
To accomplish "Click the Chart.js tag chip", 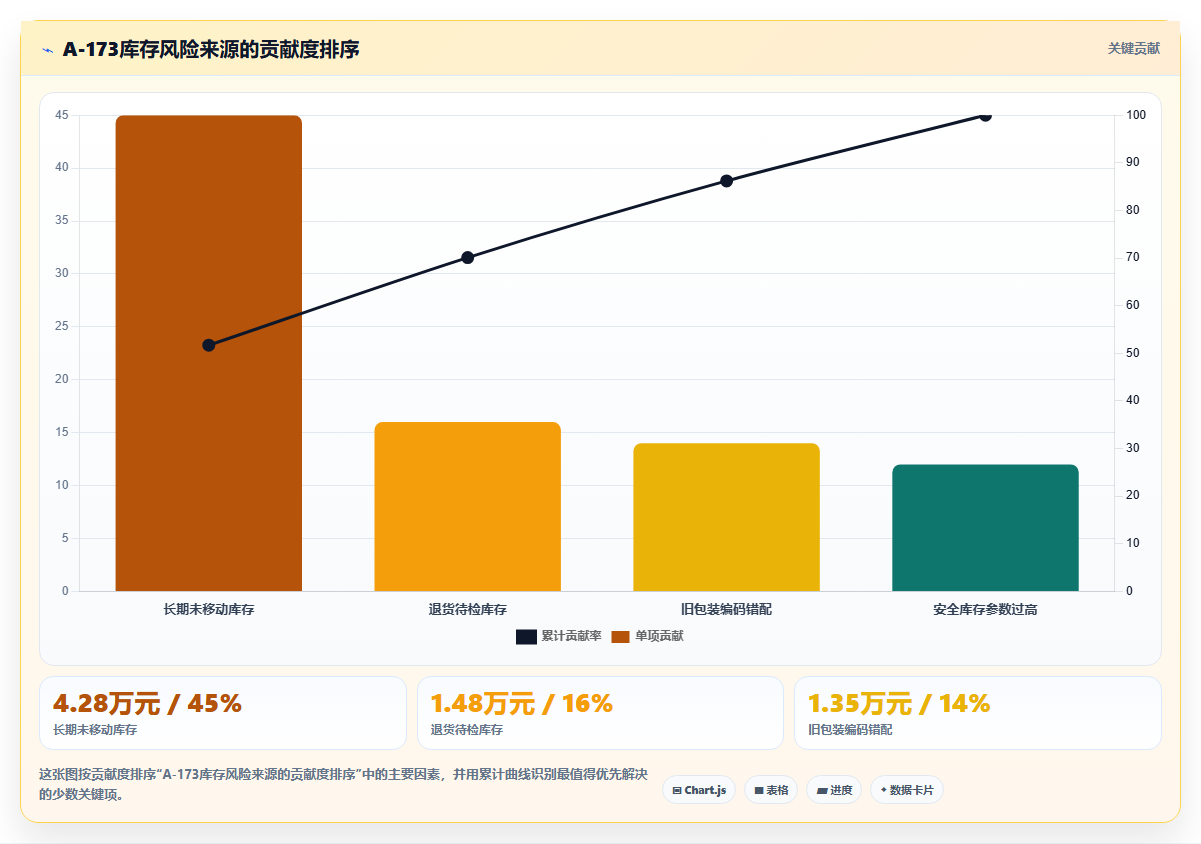I will [699, 790].
